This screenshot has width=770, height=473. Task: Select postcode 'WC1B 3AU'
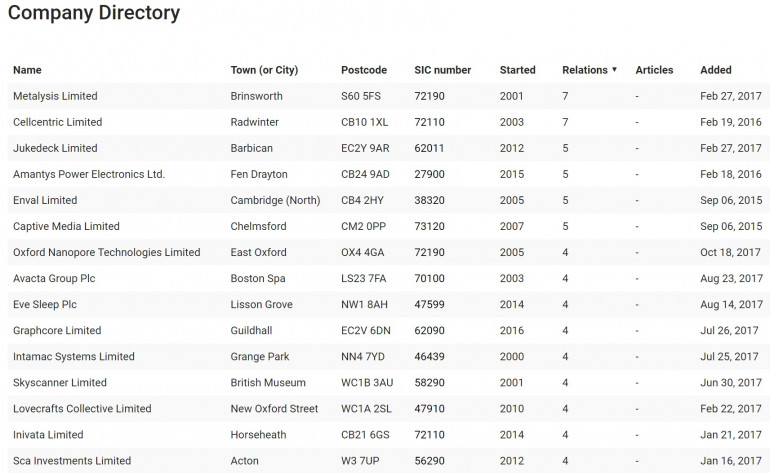(367, 382)
